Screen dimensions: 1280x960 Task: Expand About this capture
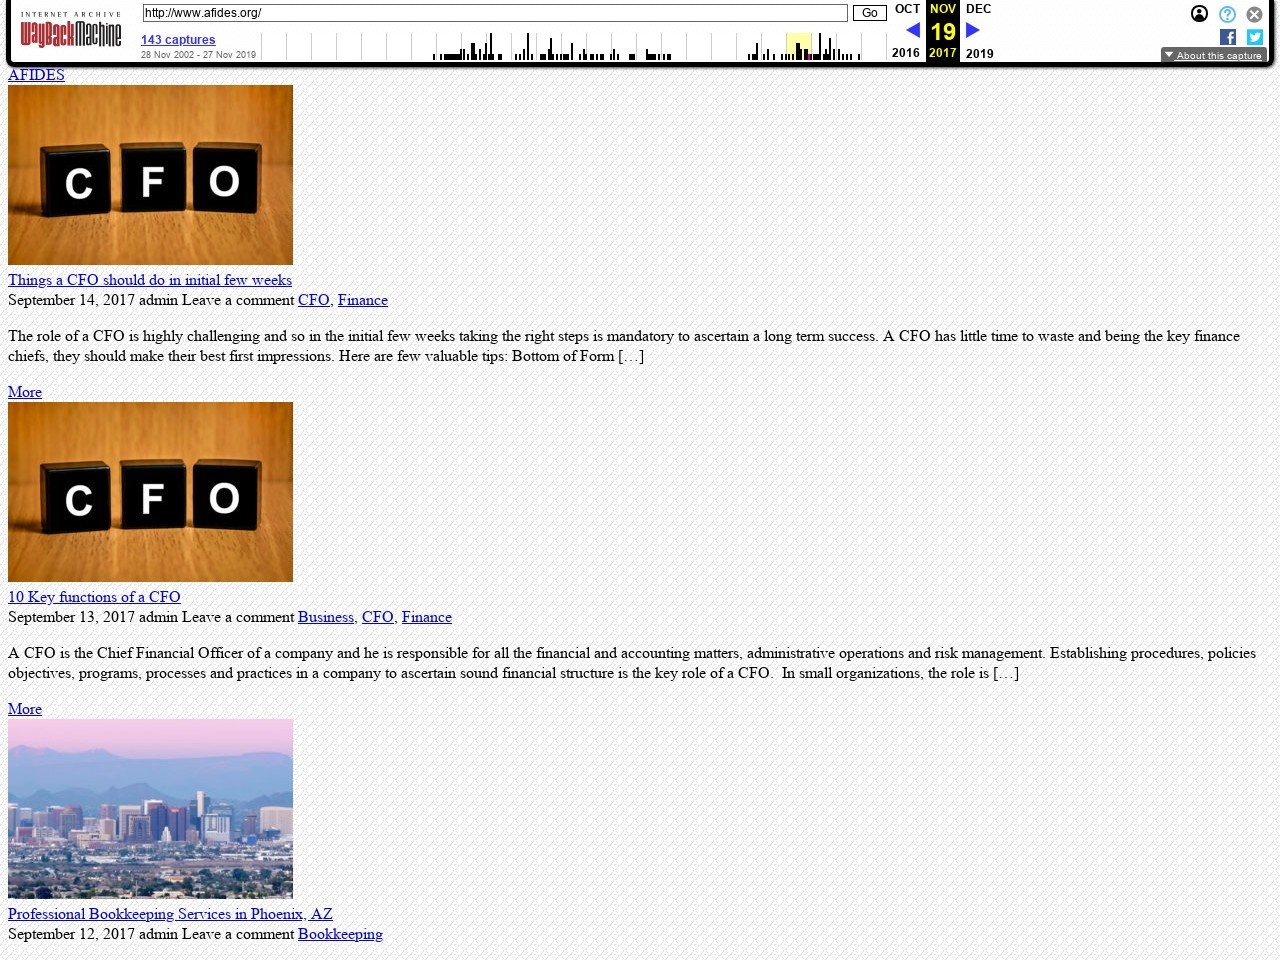pyautogui.click(x=1213, y=55)
